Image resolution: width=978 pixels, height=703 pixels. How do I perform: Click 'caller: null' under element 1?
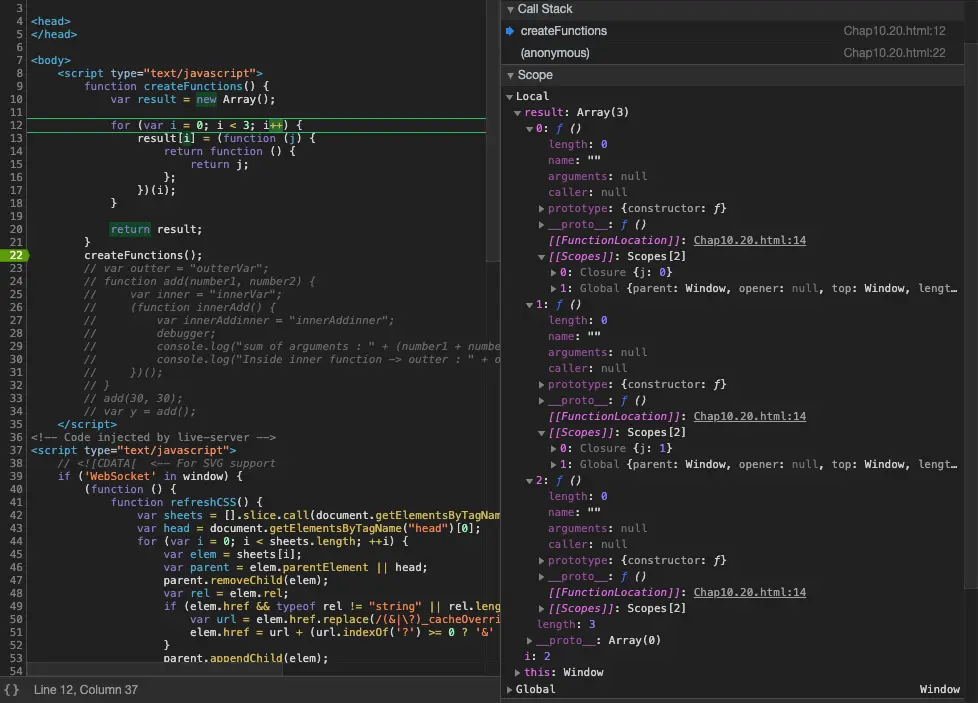[588, 369]
